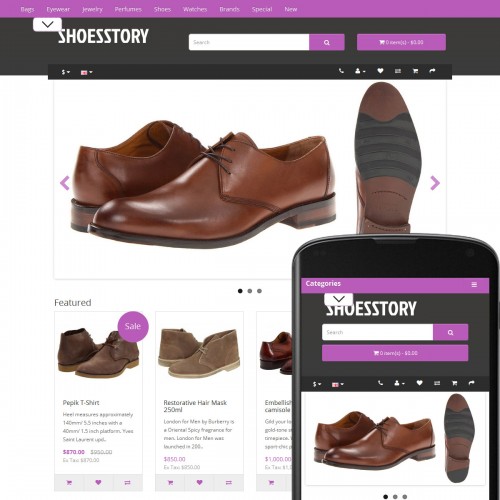Open the Watches menu item
This screenshot has width=500, height=500.
[x=195, y=9]
